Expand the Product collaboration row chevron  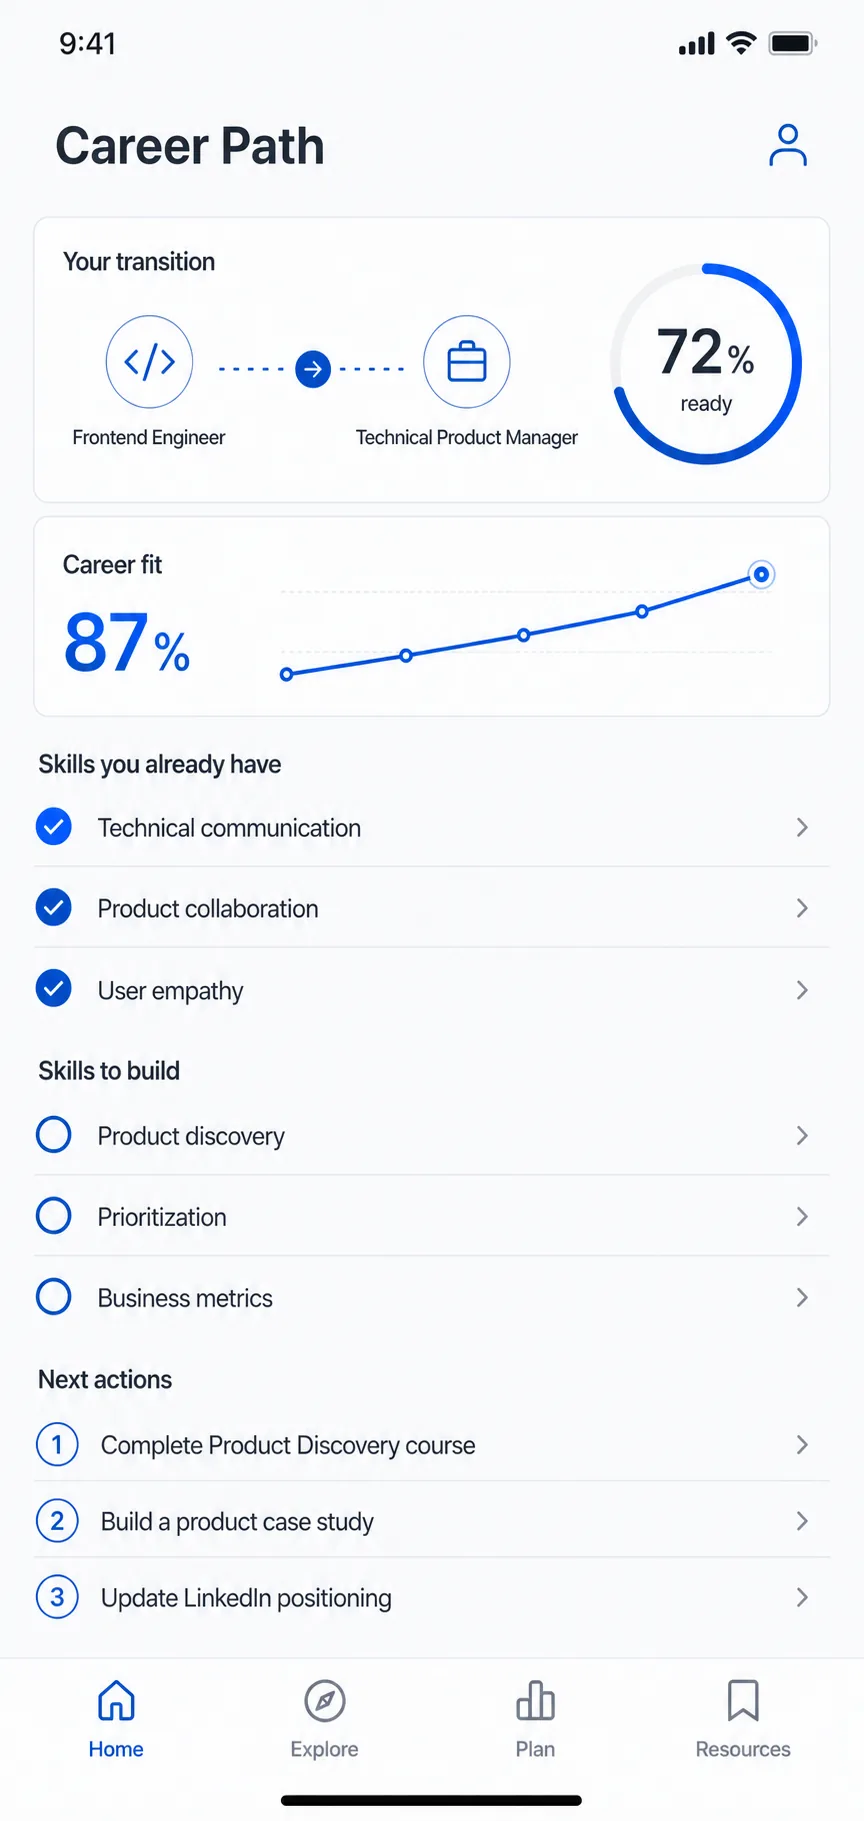pos(802,908)
